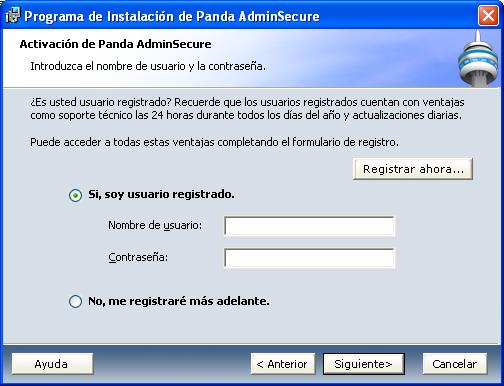This screenshot has width=504, height=386.
Task: Click the text 'Introduzca el nombre de usuario y la contraseña.'
Action: [x=148, y=66]
